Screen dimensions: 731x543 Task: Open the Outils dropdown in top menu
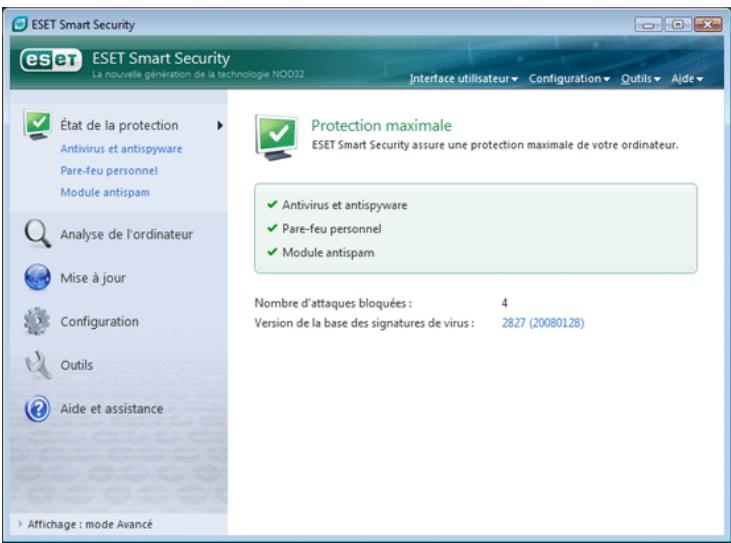coord(640,79)
